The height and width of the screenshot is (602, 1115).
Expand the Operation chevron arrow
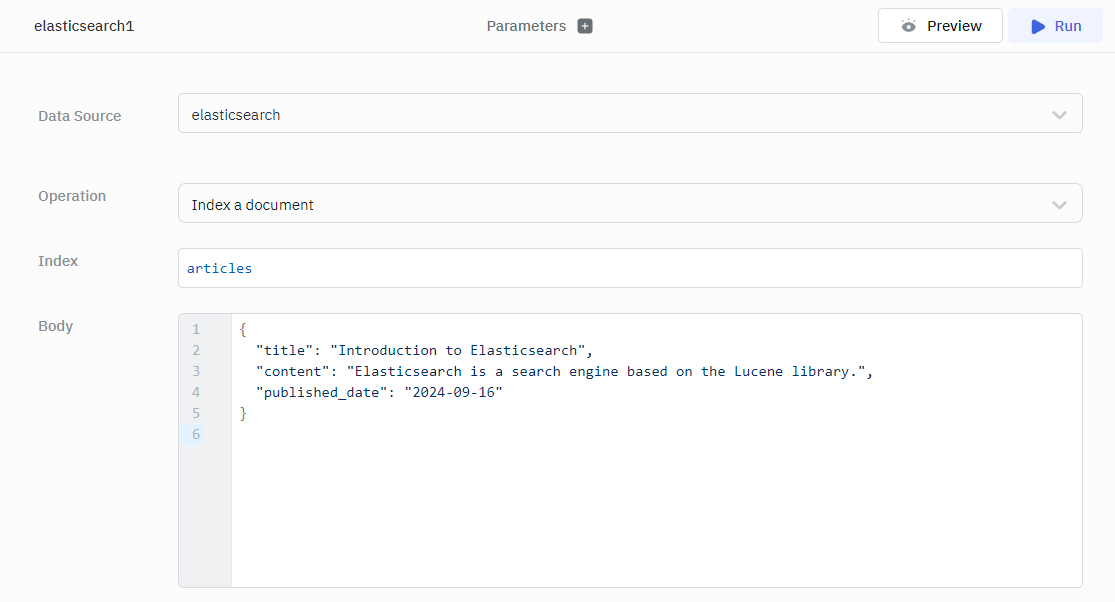point(1059,204)
